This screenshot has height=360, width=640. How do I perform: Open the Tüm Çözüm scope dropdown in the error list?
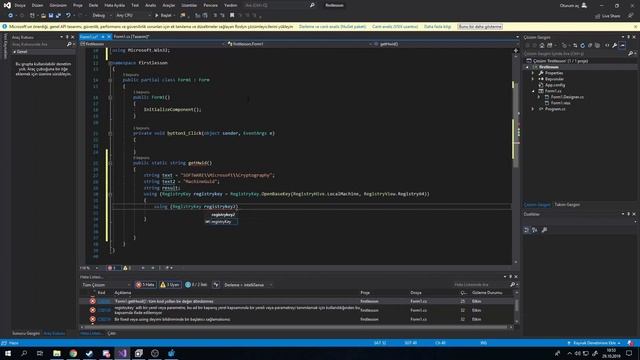(106, 284)
